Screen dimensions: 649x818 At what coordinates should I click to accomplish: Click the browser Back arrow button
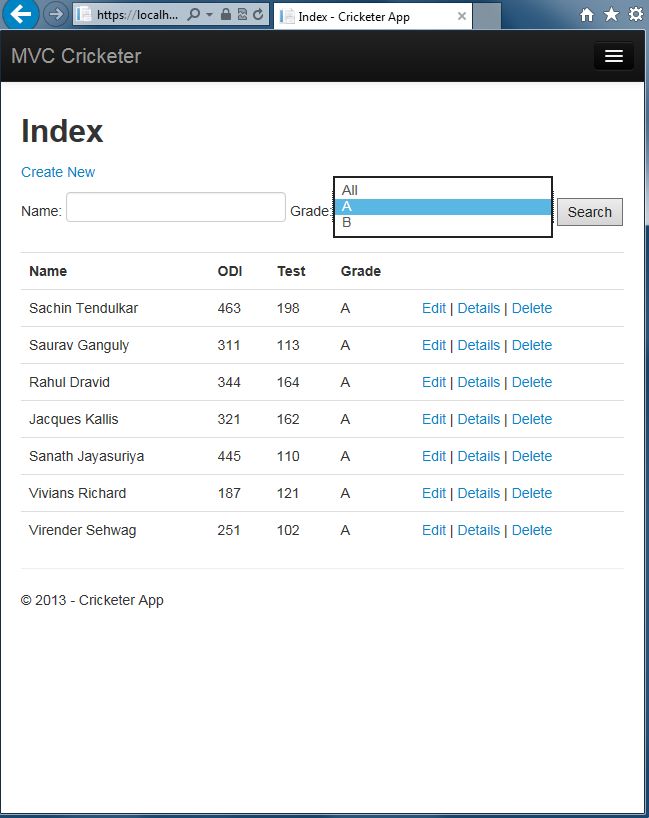click(22, 14)
